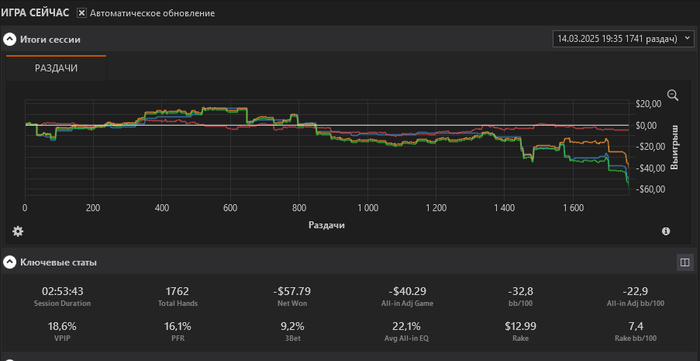Click the 1 000 x-axis tick label
Viewport: 700px width, 361px height.
click(x=367, y=208)
